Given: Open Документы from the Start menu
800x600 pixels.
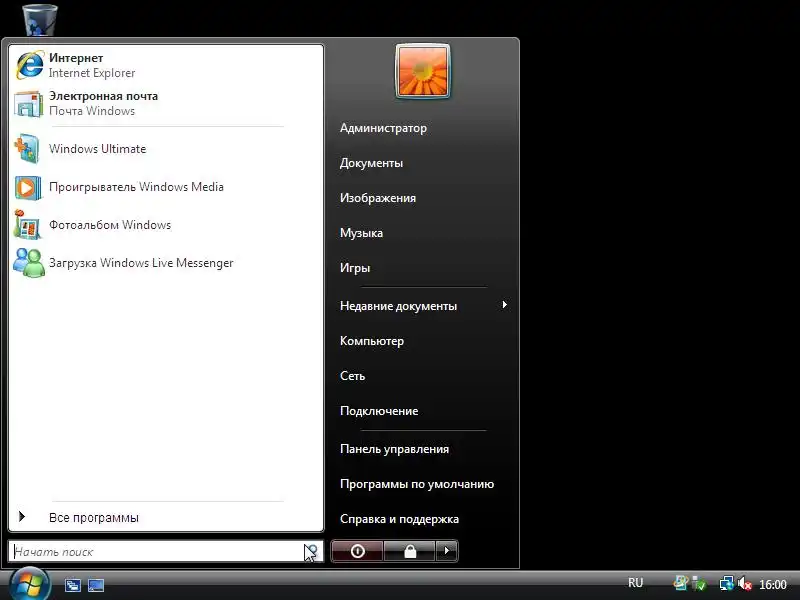Looking at the screenshot, I should (371, 163).
